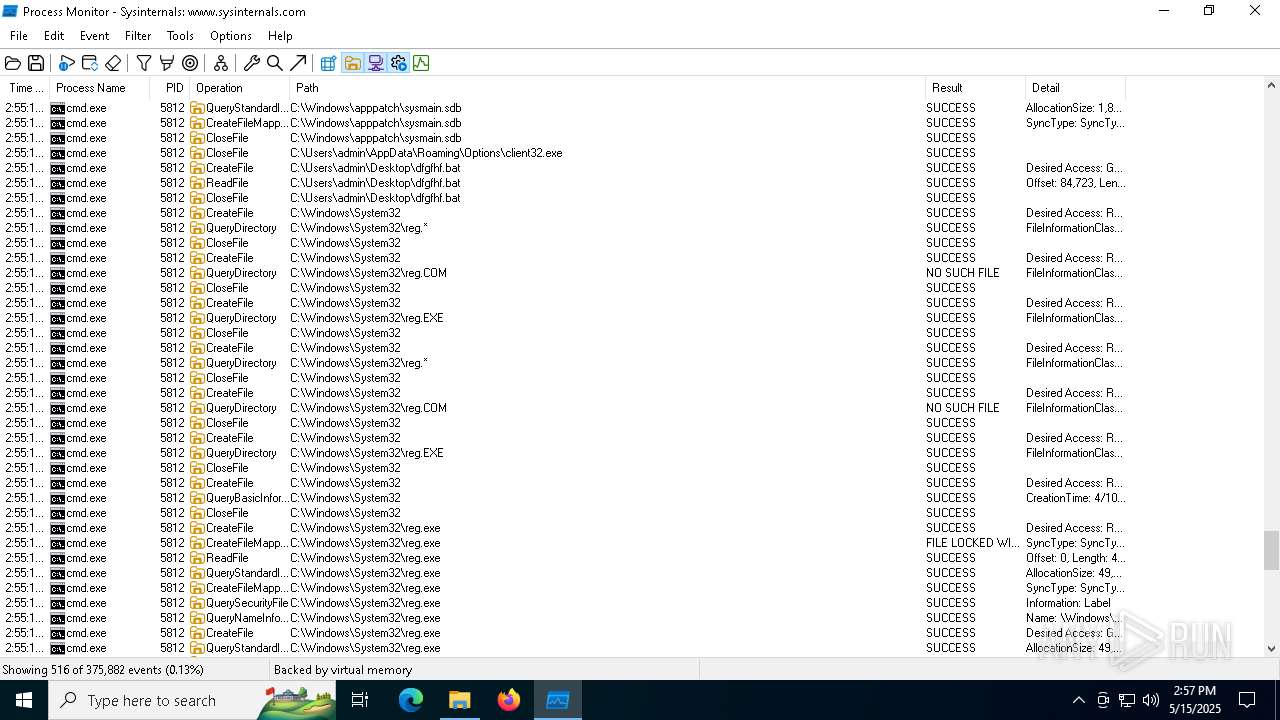
Task: Toggle the Autoscroll toolbar icon
Action: pyautogui.click(x=90, y=63)
